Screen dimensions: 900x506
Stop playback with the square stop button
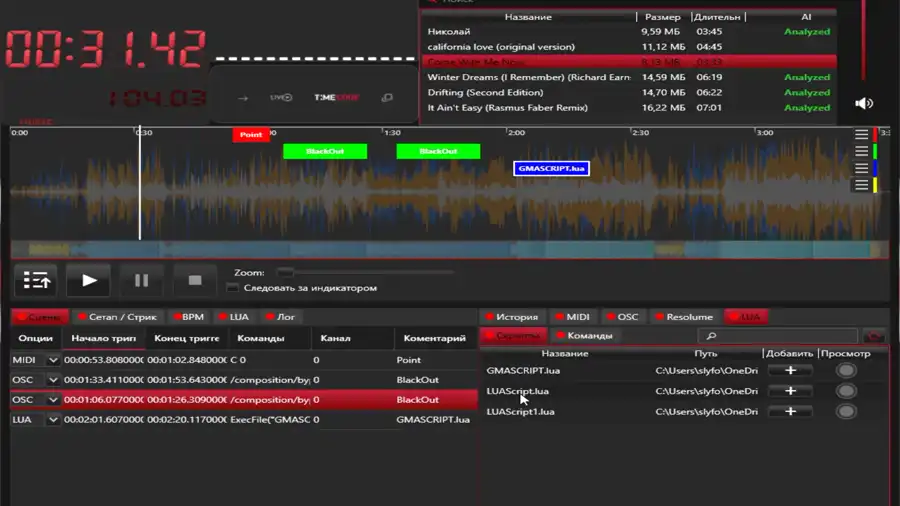(195, 281)
